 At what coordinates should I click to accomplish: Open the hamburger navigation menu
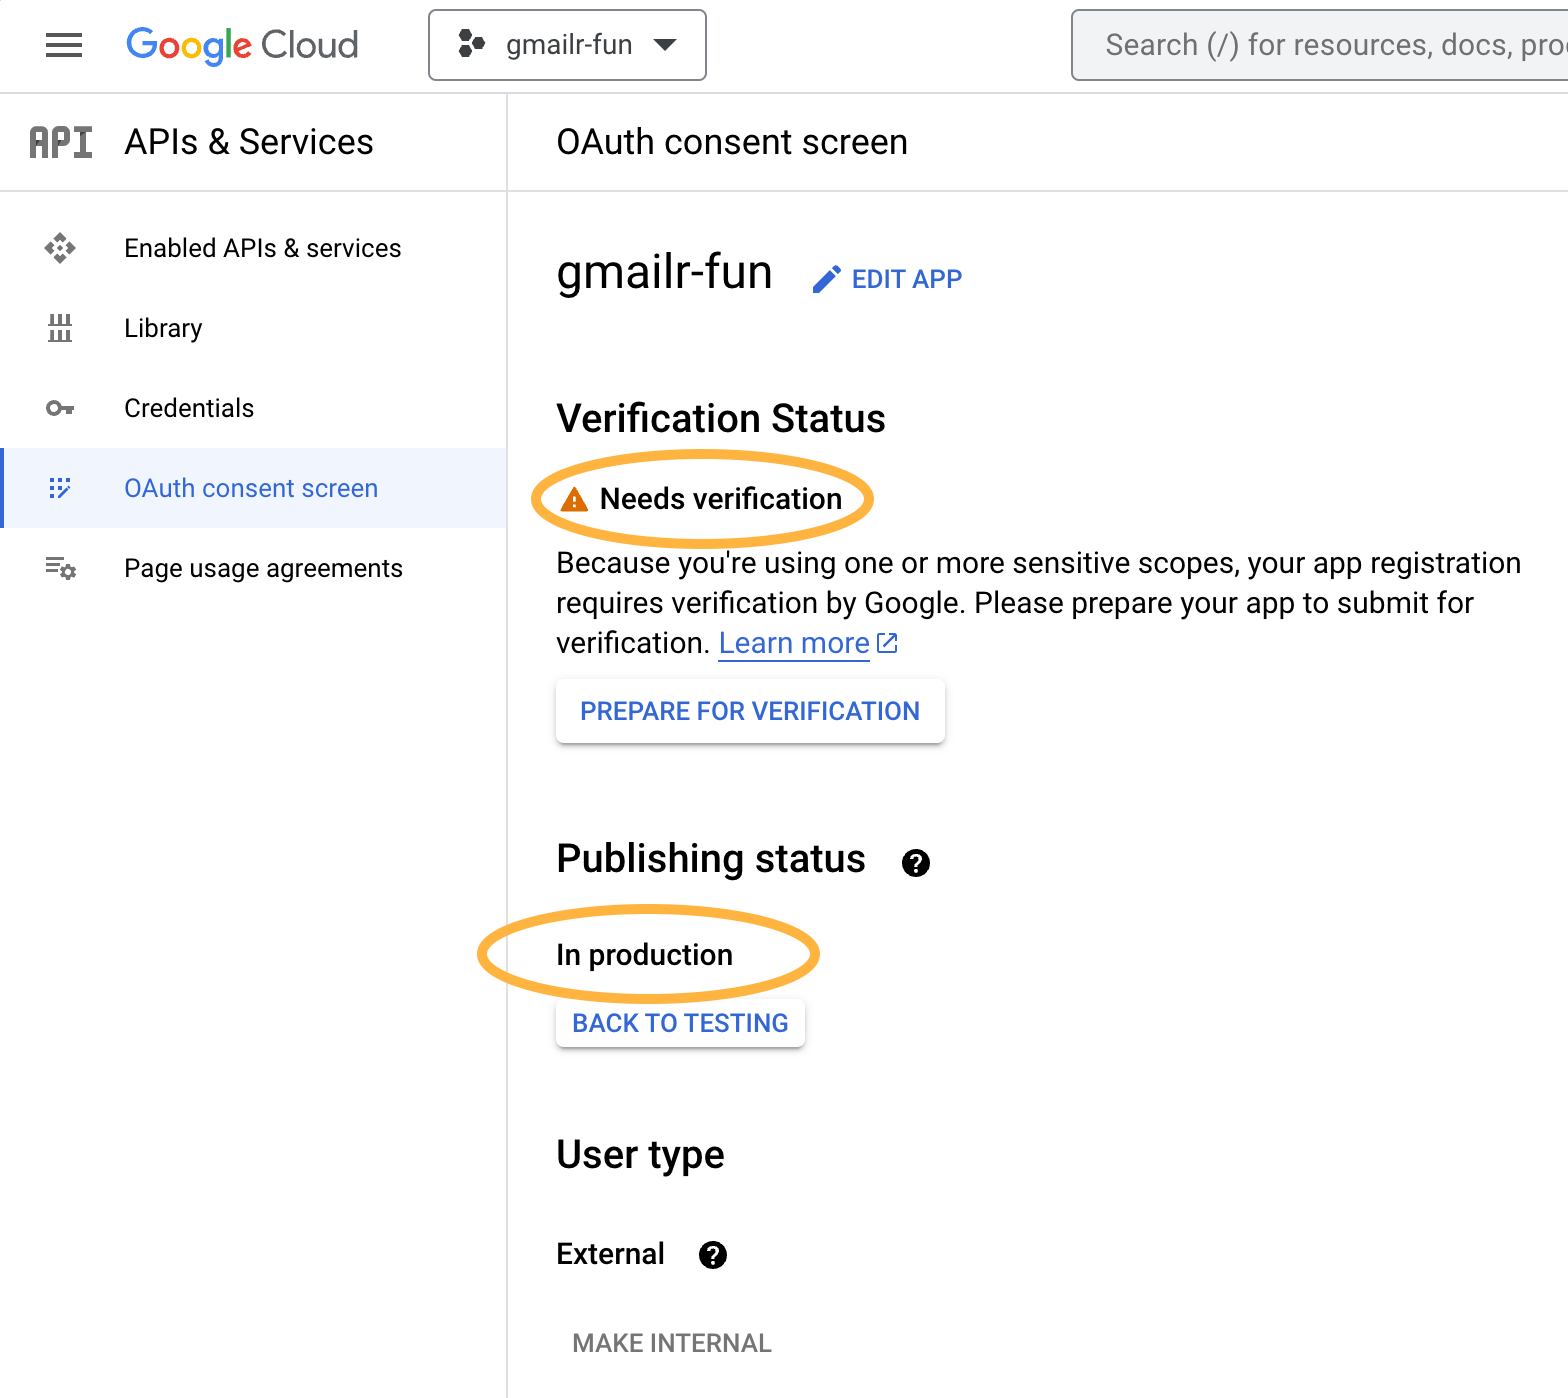[64, 45]
